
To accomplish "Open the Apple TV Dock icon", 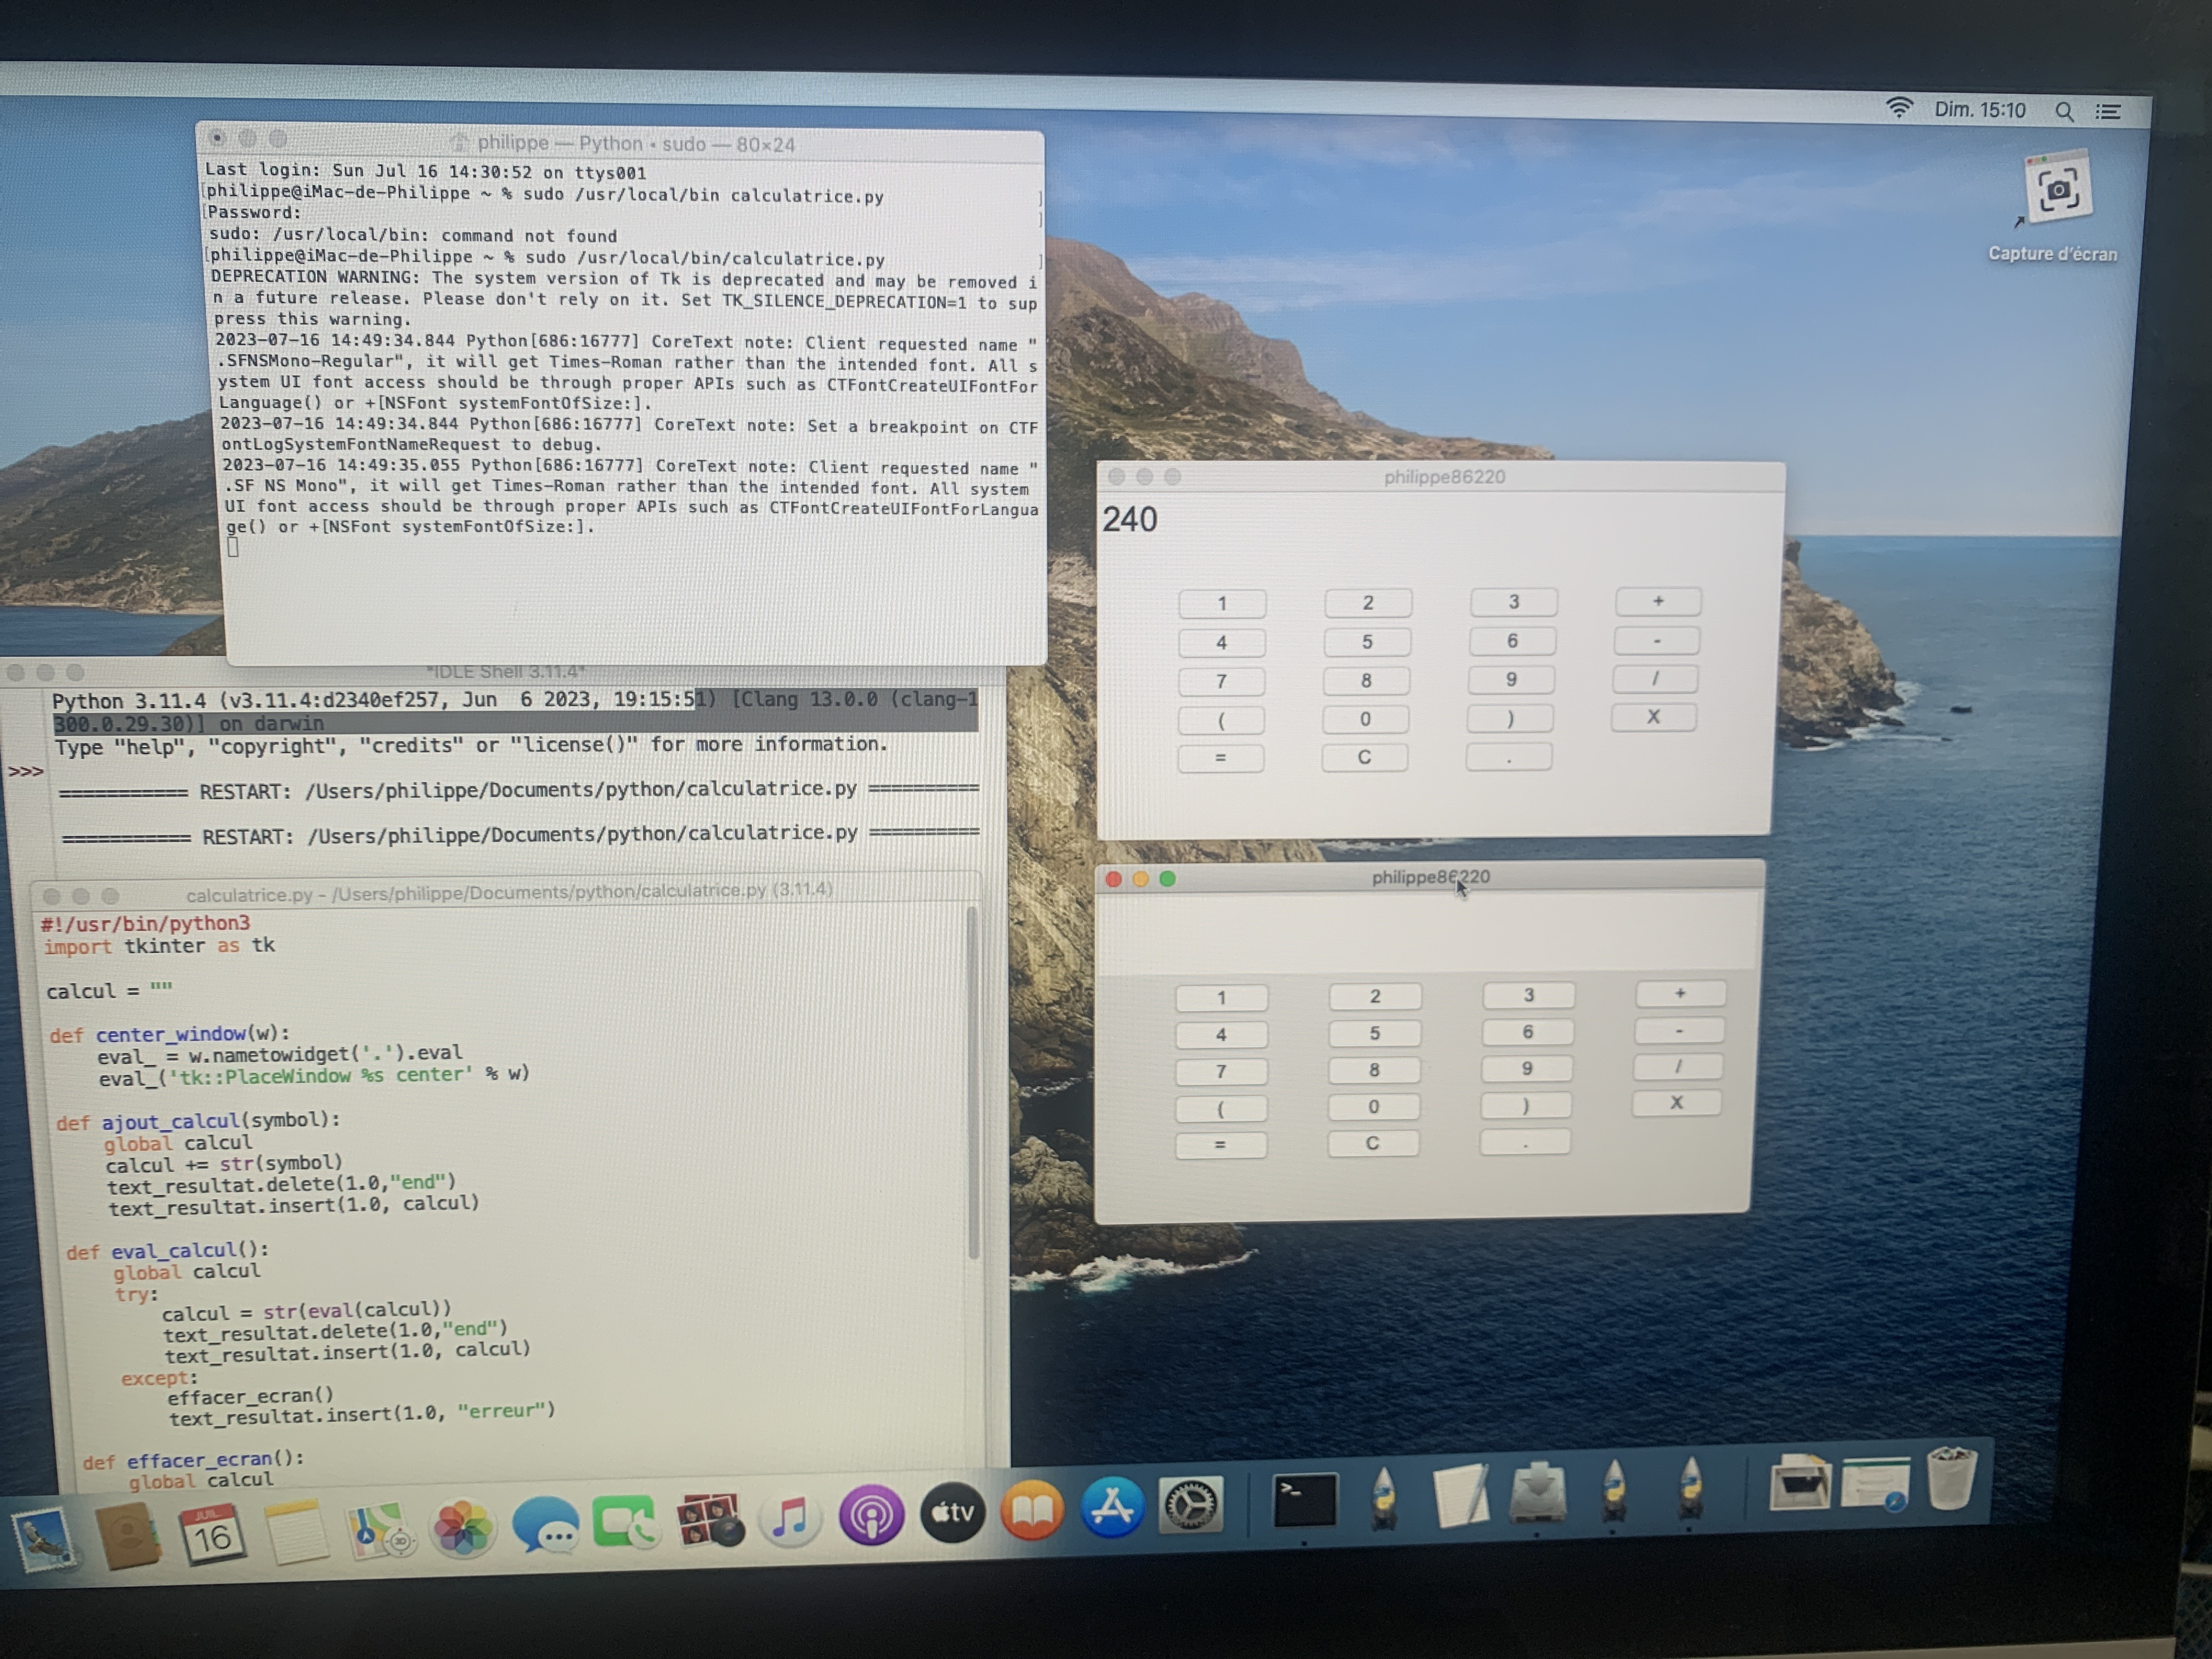I will click(x=952, y=1513).
